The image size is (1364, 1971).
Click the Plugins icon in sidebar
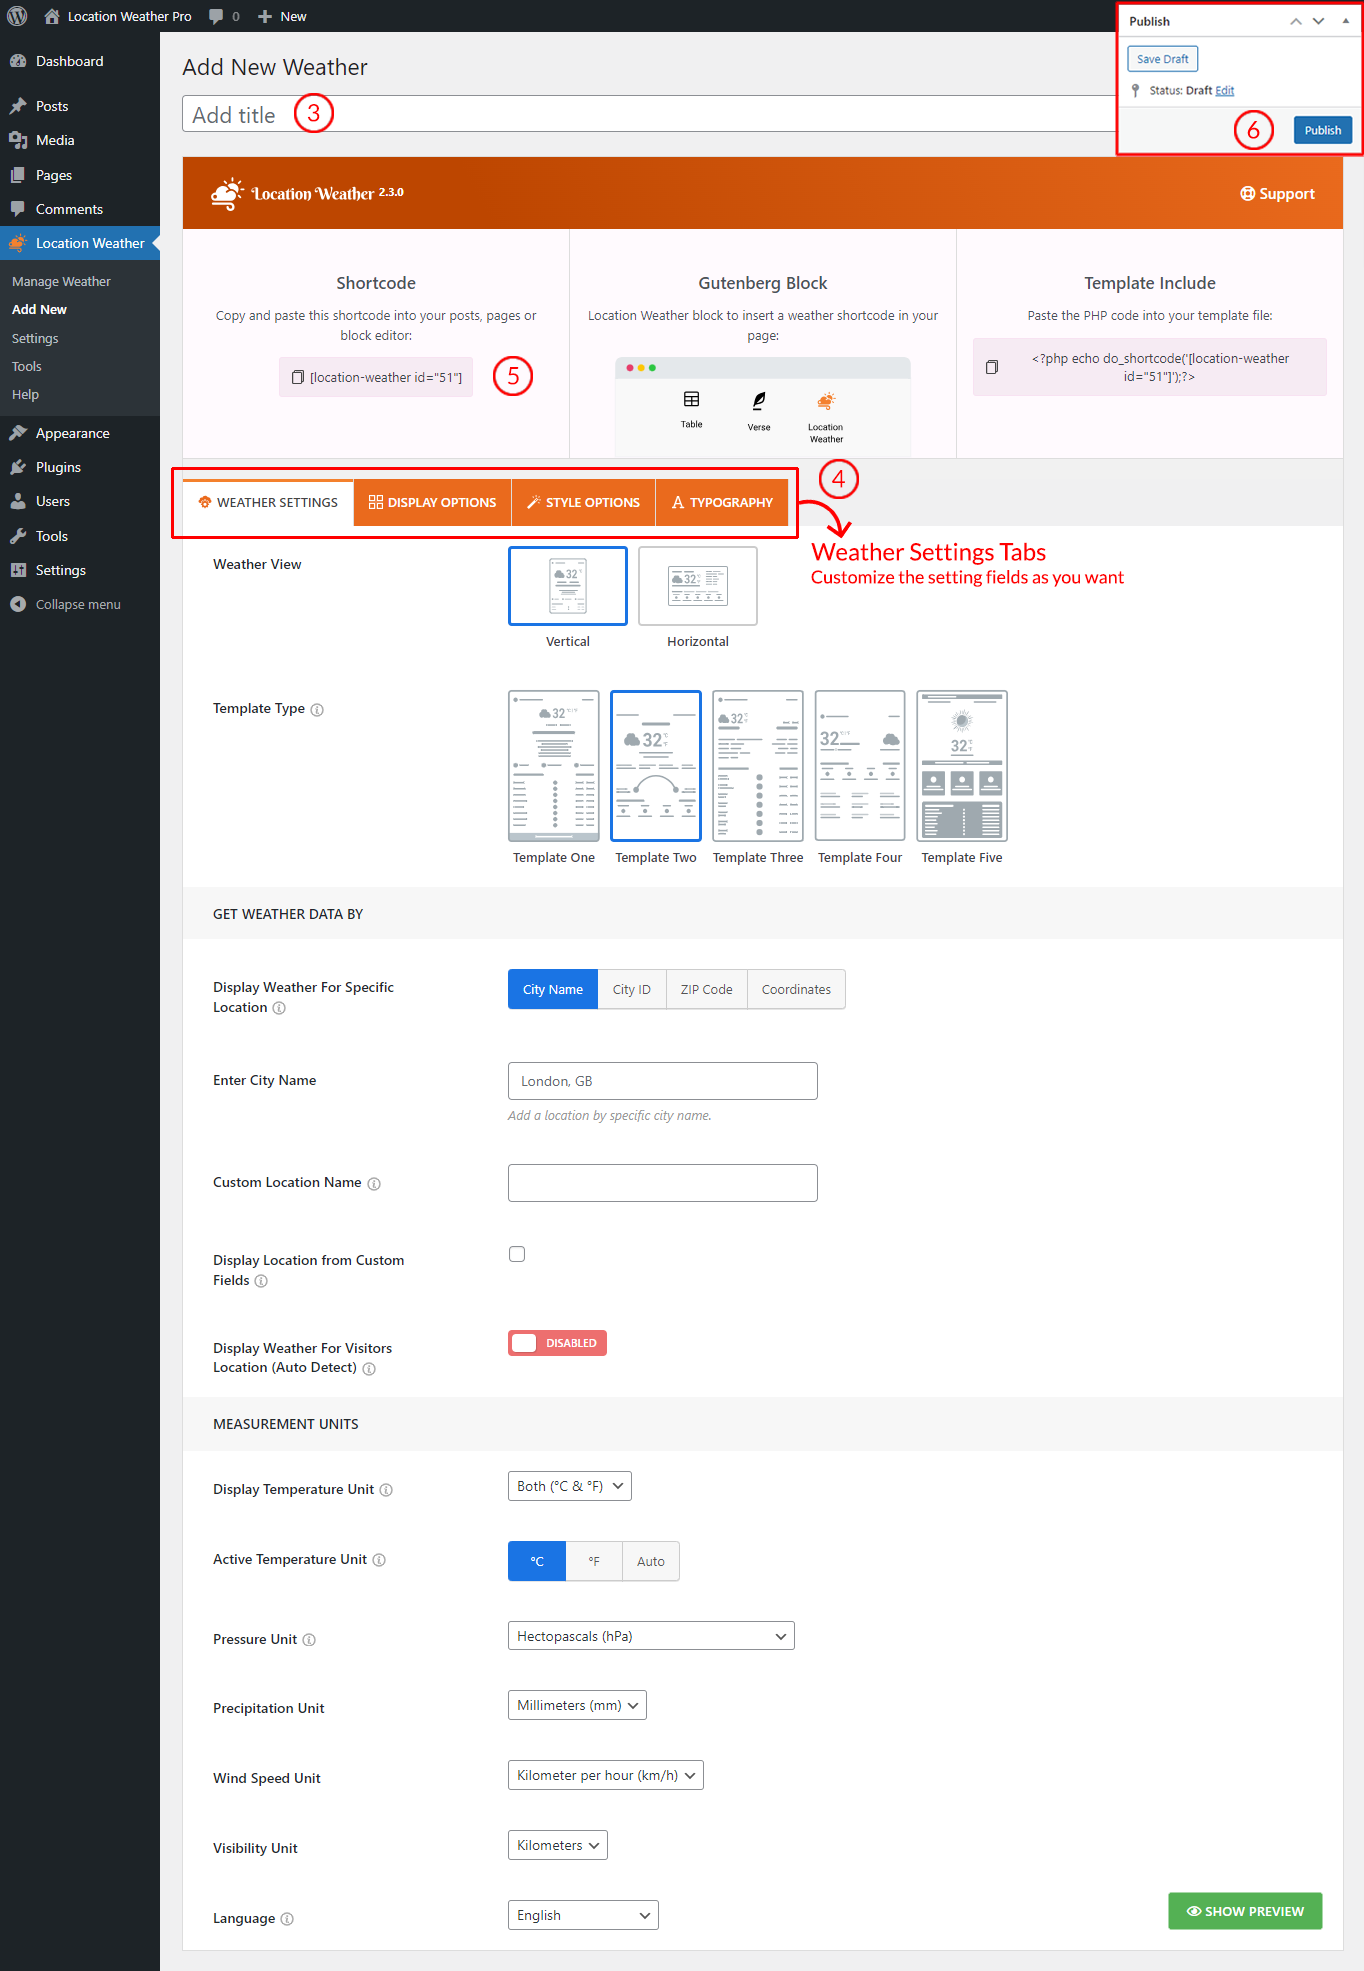coord(18,467)
